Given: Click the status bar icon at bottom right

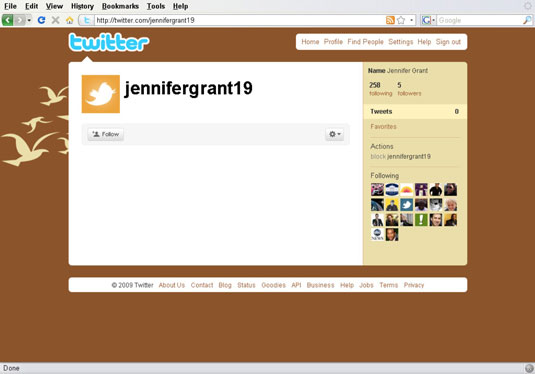Looking at the screenshot, I should coord(529,368).
